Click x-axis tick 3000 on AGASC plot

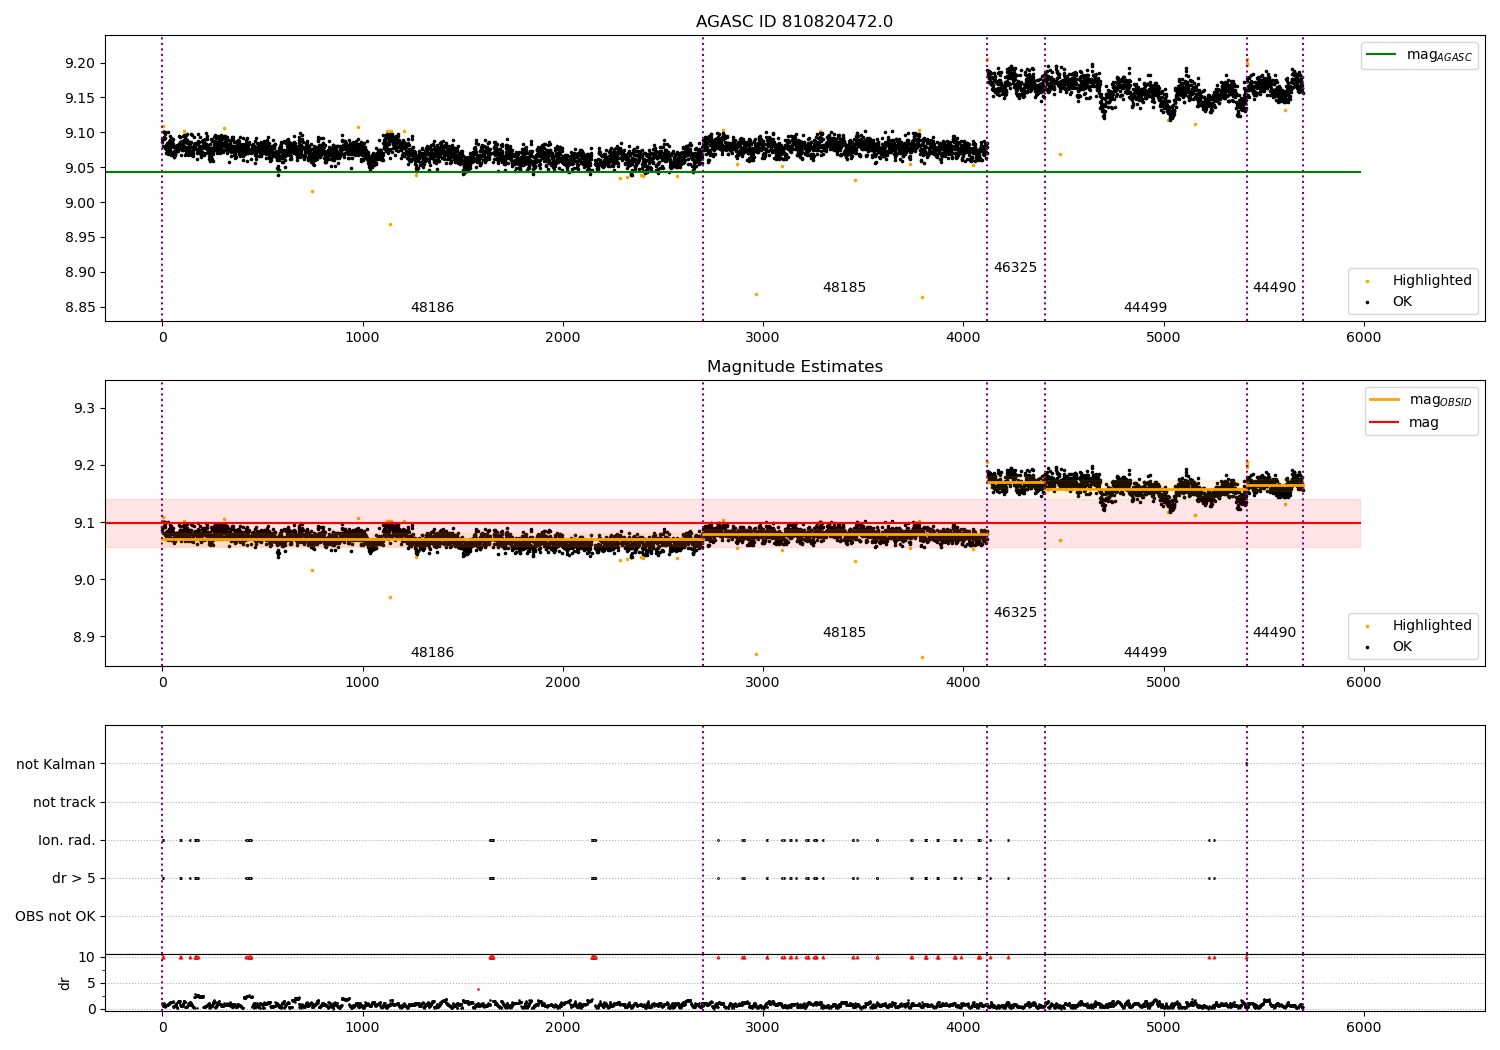point(763,338)
